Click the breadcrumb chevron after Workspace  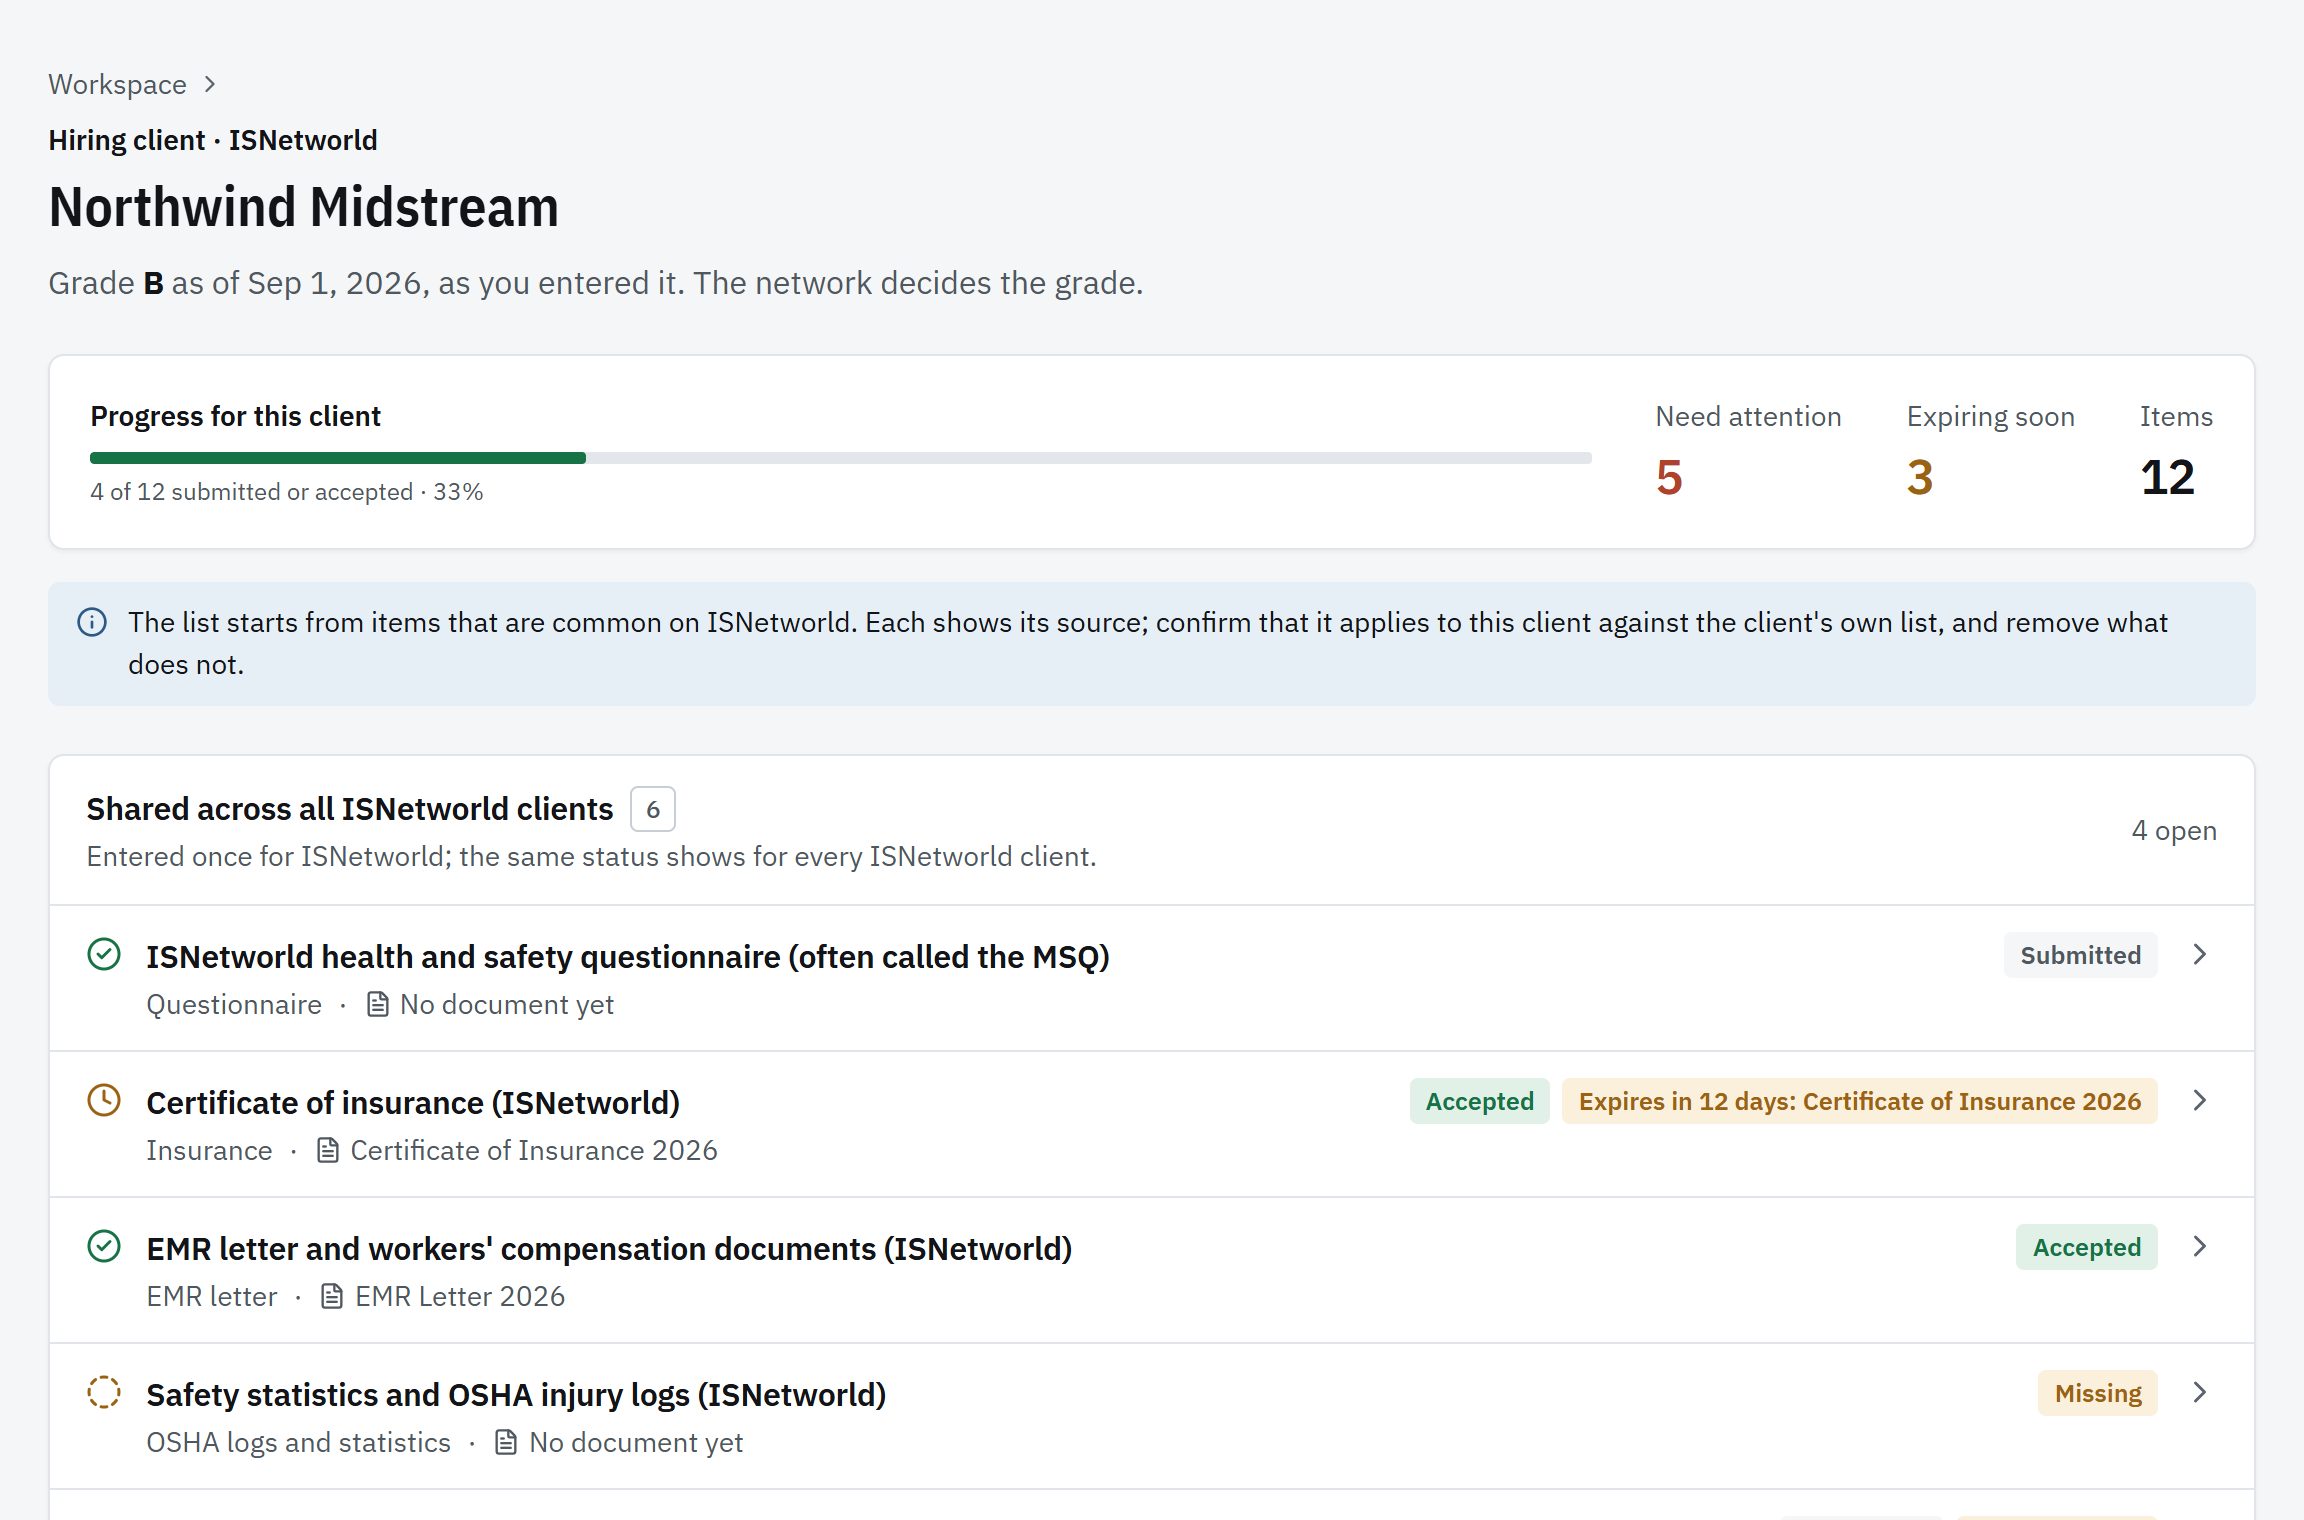(210, 84)
